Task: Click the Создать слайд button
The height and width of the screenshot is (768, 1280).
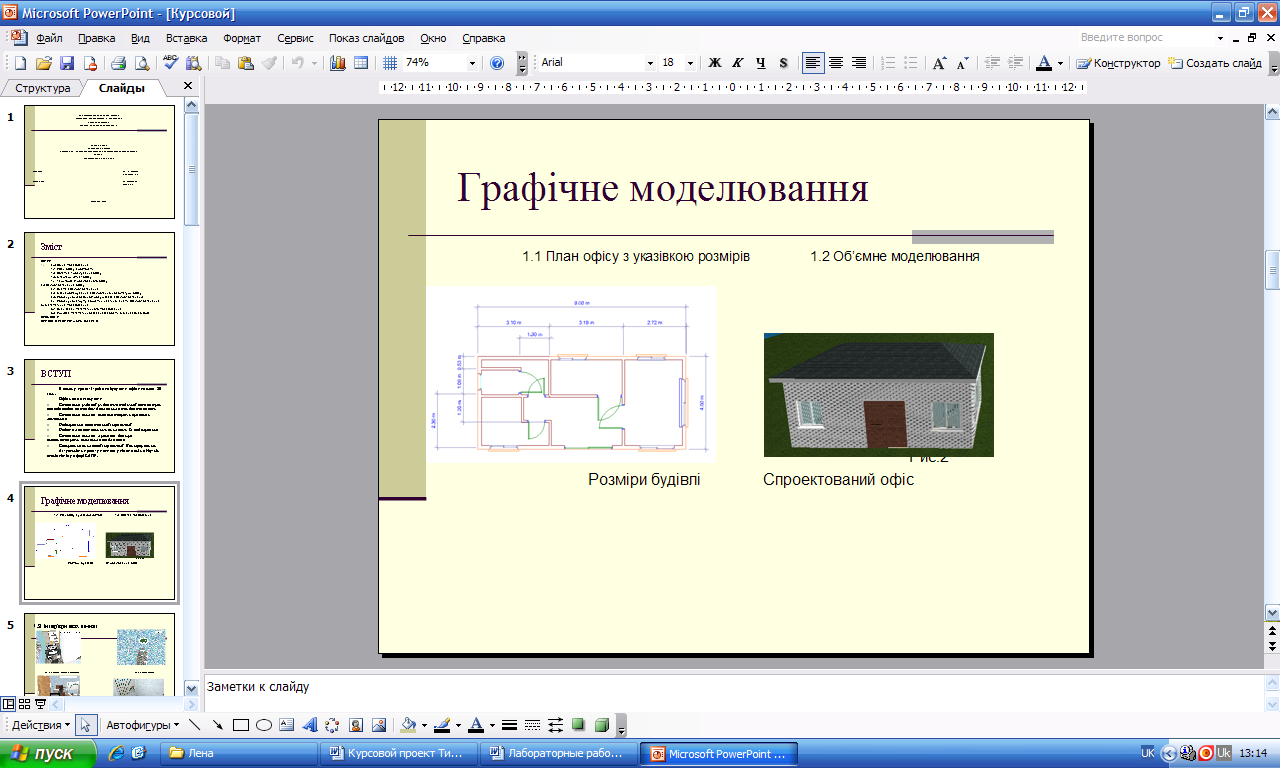Action: click(1215, 63)
